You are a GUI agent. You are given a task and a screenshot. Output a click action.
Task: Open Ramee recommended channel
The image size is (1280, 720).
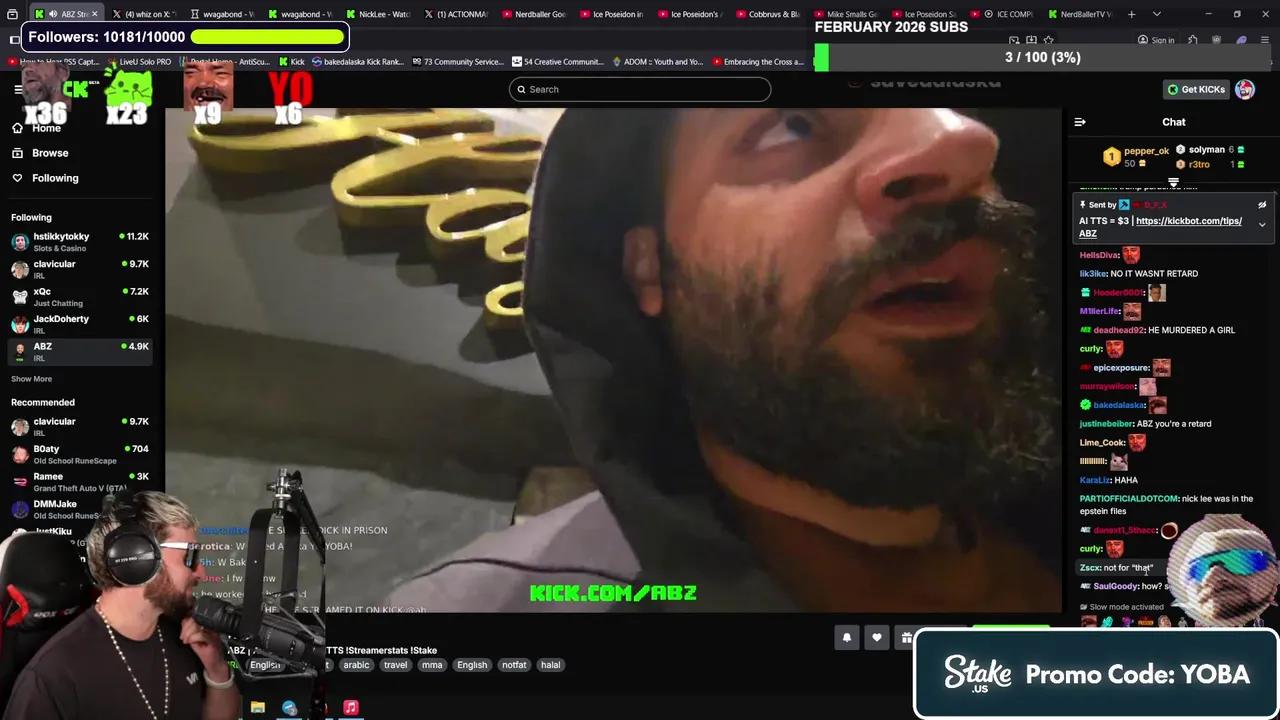(x=80, y=481)
